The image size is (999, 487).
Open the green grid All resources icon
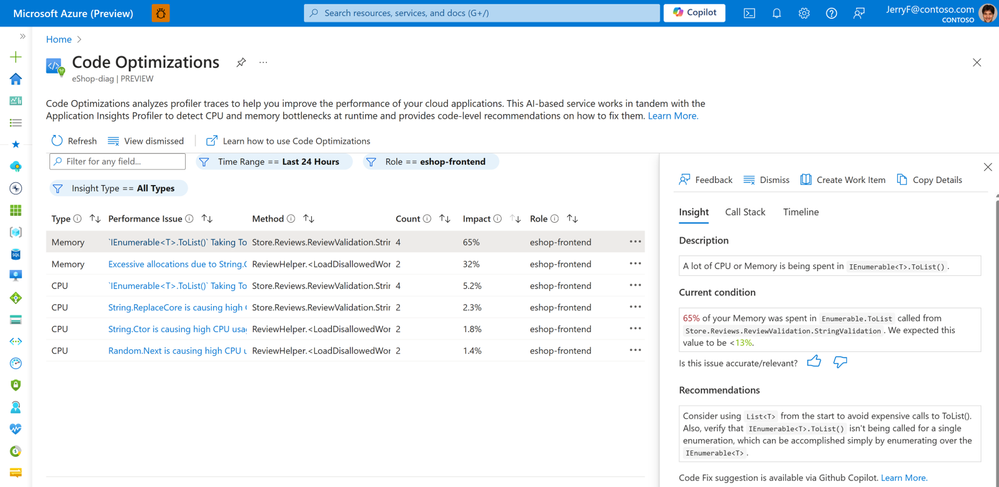tap(16, 210)
